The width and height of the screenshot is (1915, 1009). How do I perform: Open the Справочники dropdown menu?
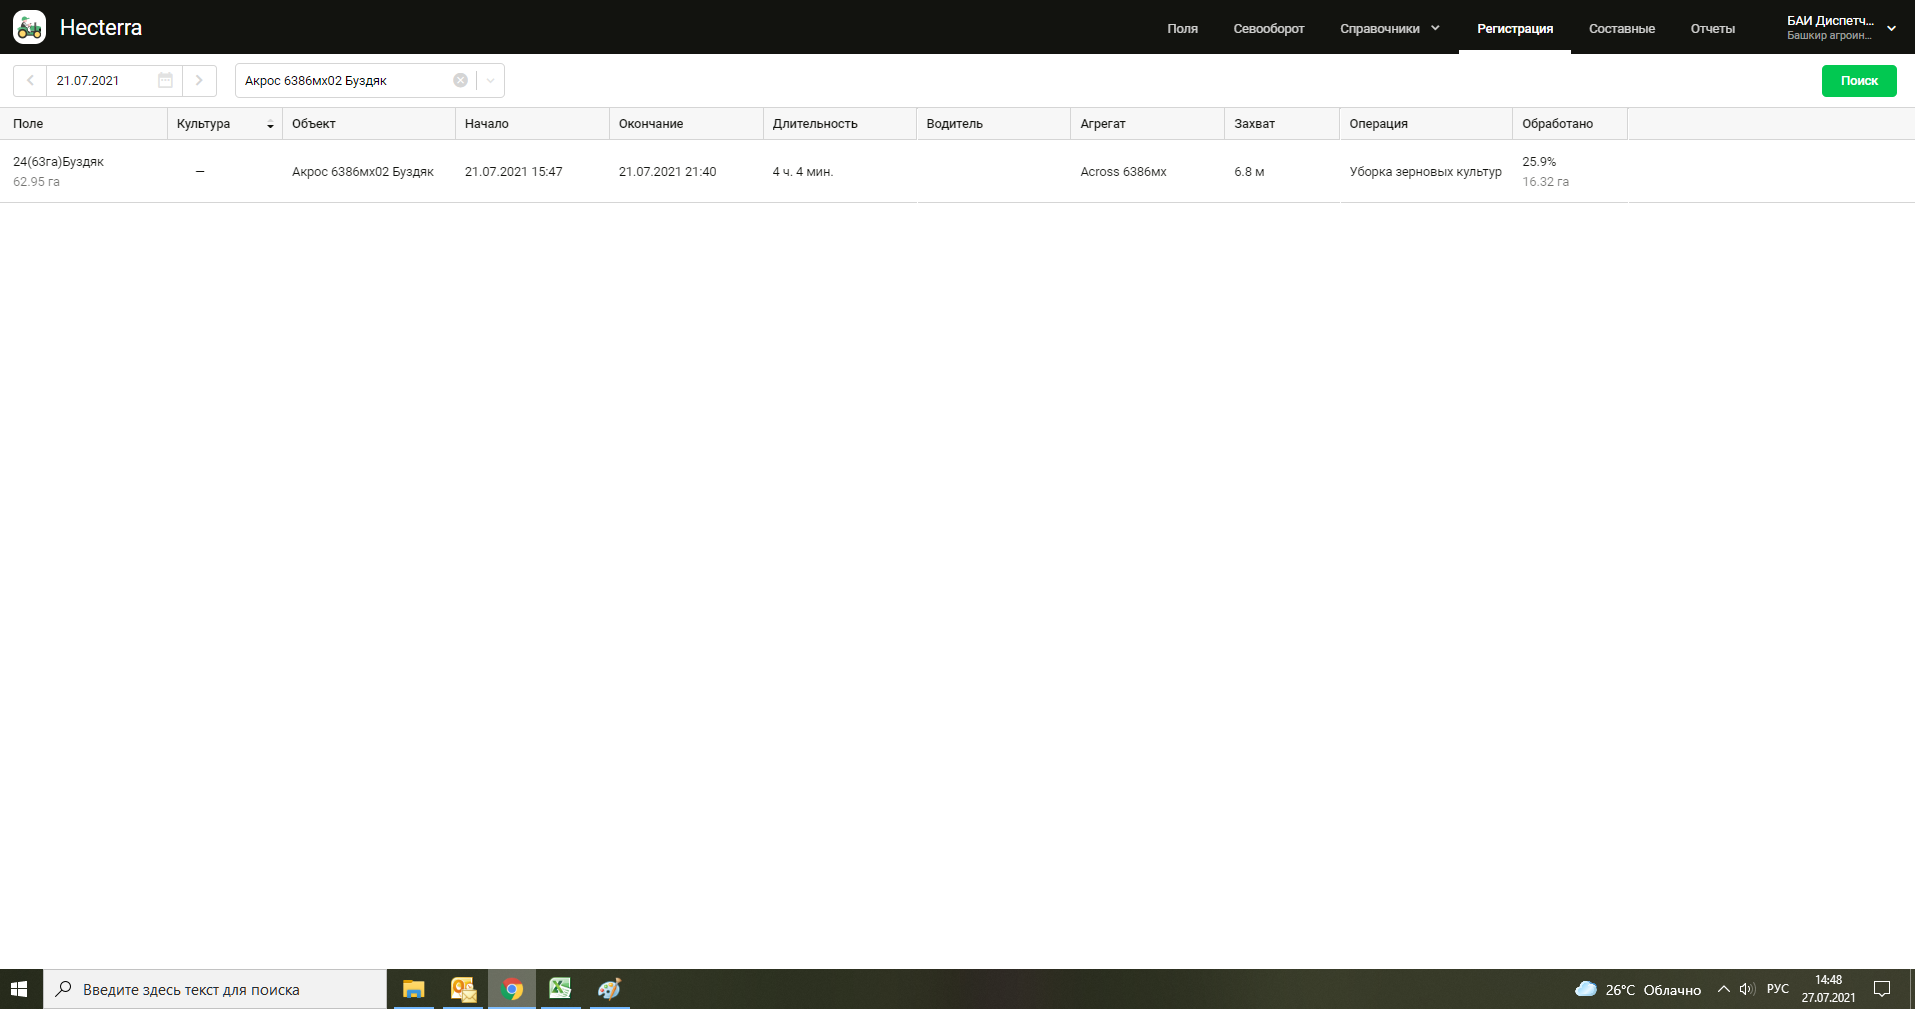pos(1389,29)
